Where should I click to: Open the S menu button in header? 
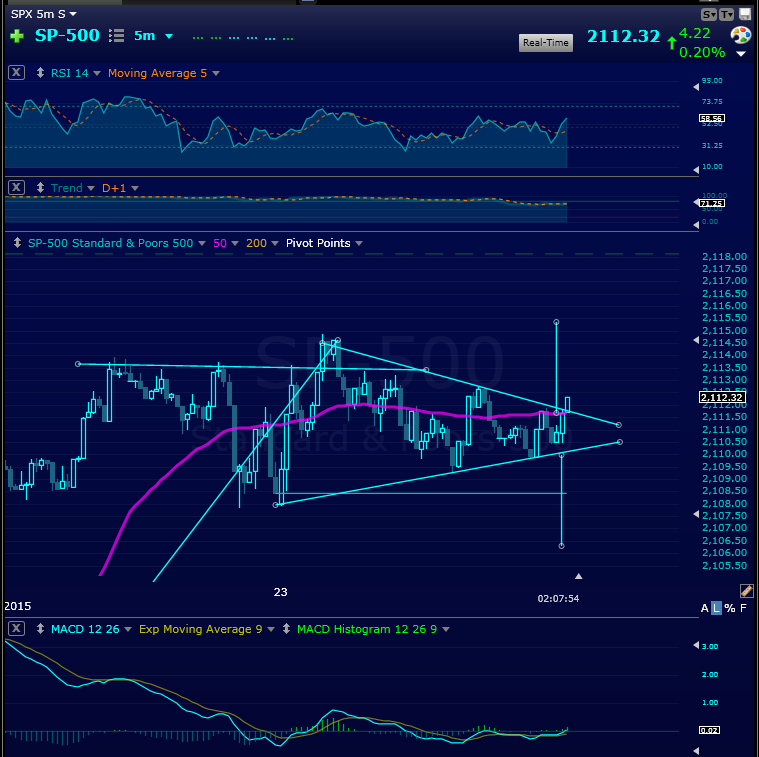click(709, 15)
